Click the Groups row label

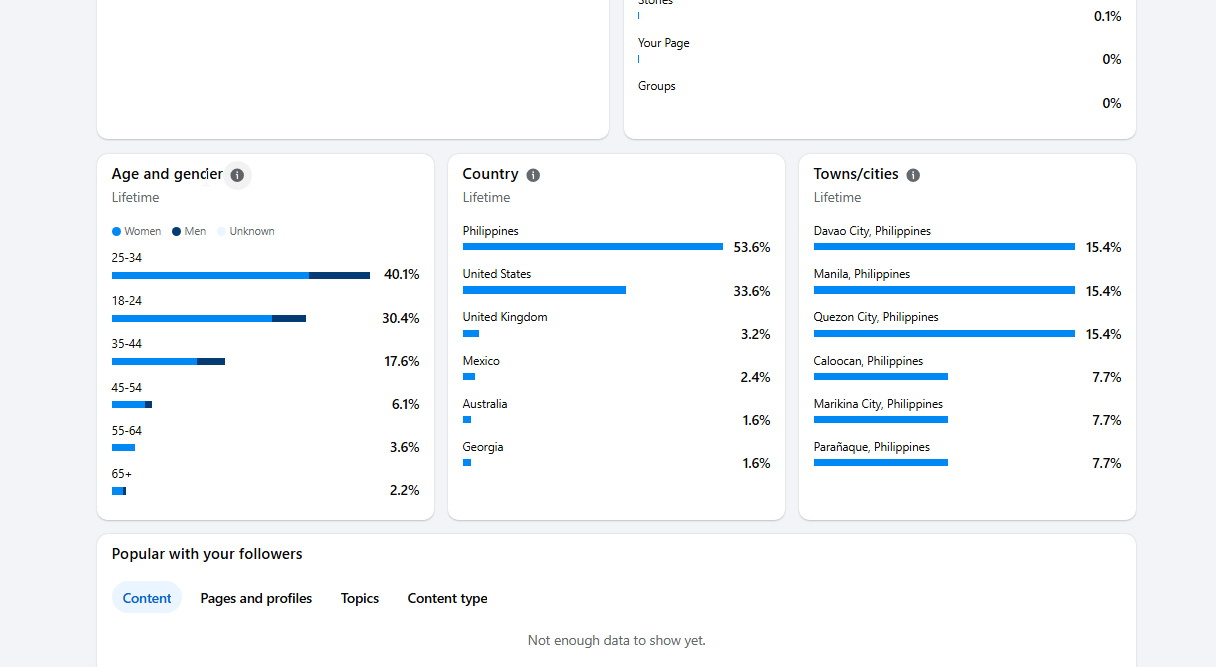tap(657, 86)
